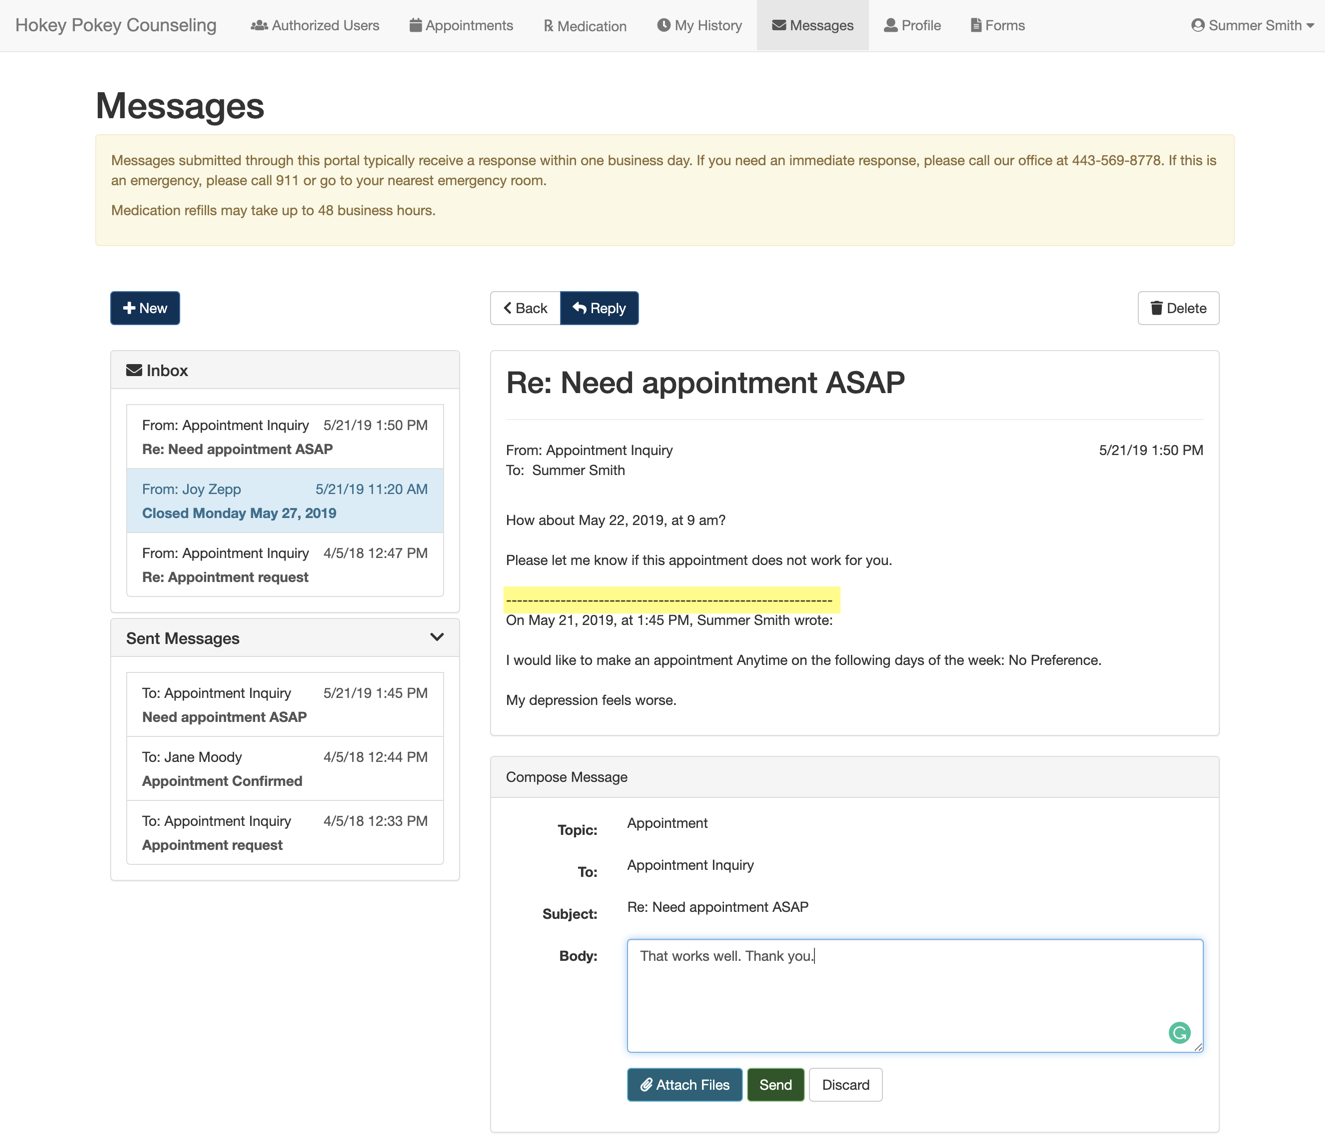Focus the message Body text field
This screenshot has height=1137, width=1325.
(914, 995)
